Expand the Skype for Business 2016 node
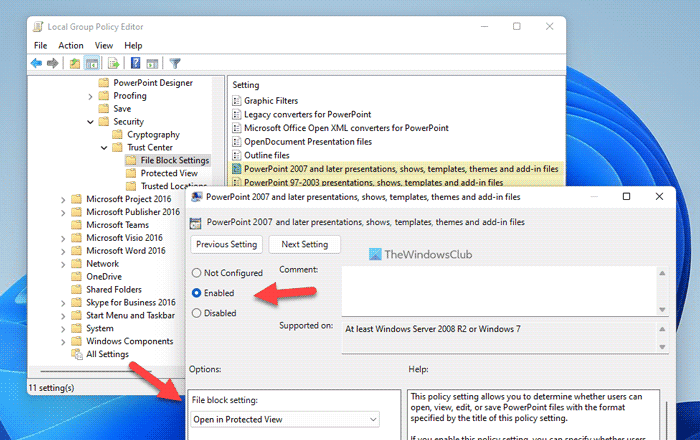The width and height of the screenshot is (700, 440). [63, 303]
